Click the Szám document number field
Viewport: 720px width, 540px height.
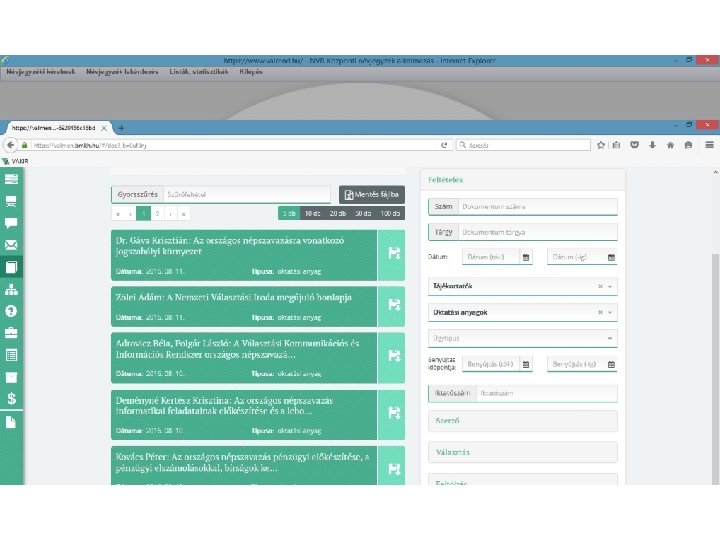coord(538,207)
